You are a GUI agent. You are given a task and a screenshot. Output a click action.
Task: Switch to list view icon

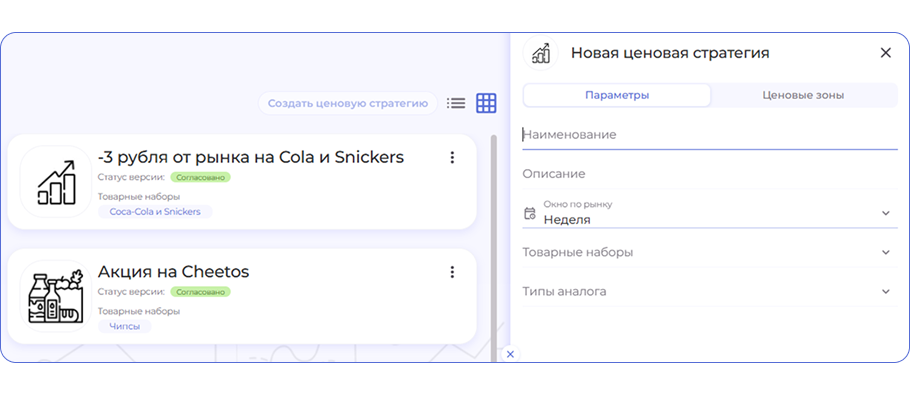tap(456, 103)
